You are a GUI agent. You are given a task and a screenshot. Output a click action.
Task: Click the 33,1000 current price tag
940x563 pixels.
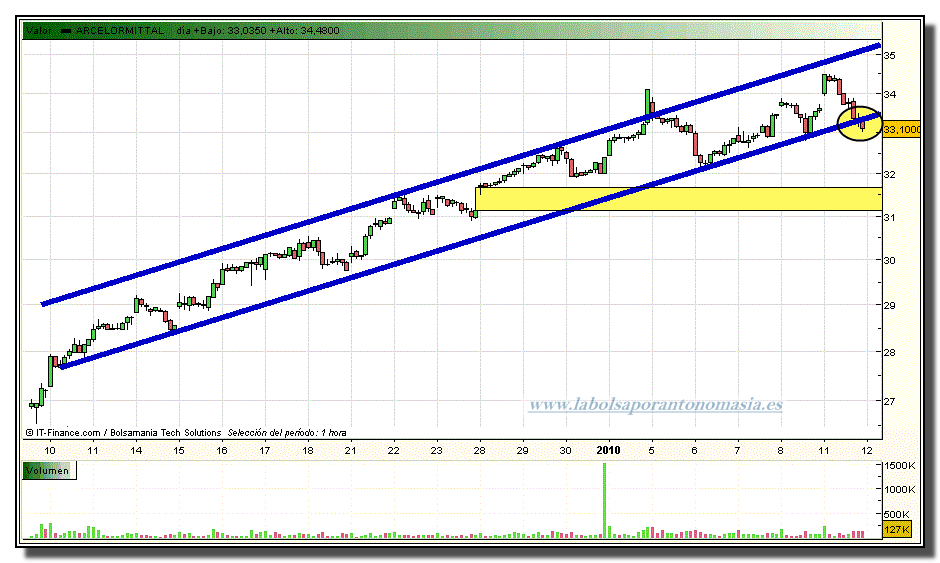[903, 129]
